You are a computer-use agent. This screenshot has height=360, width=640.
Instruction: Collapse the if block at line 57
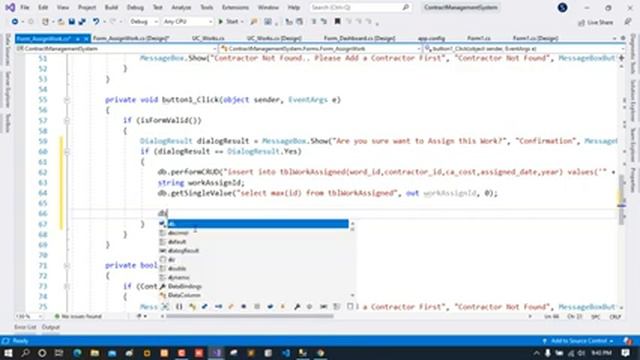(x=67, y=120)
